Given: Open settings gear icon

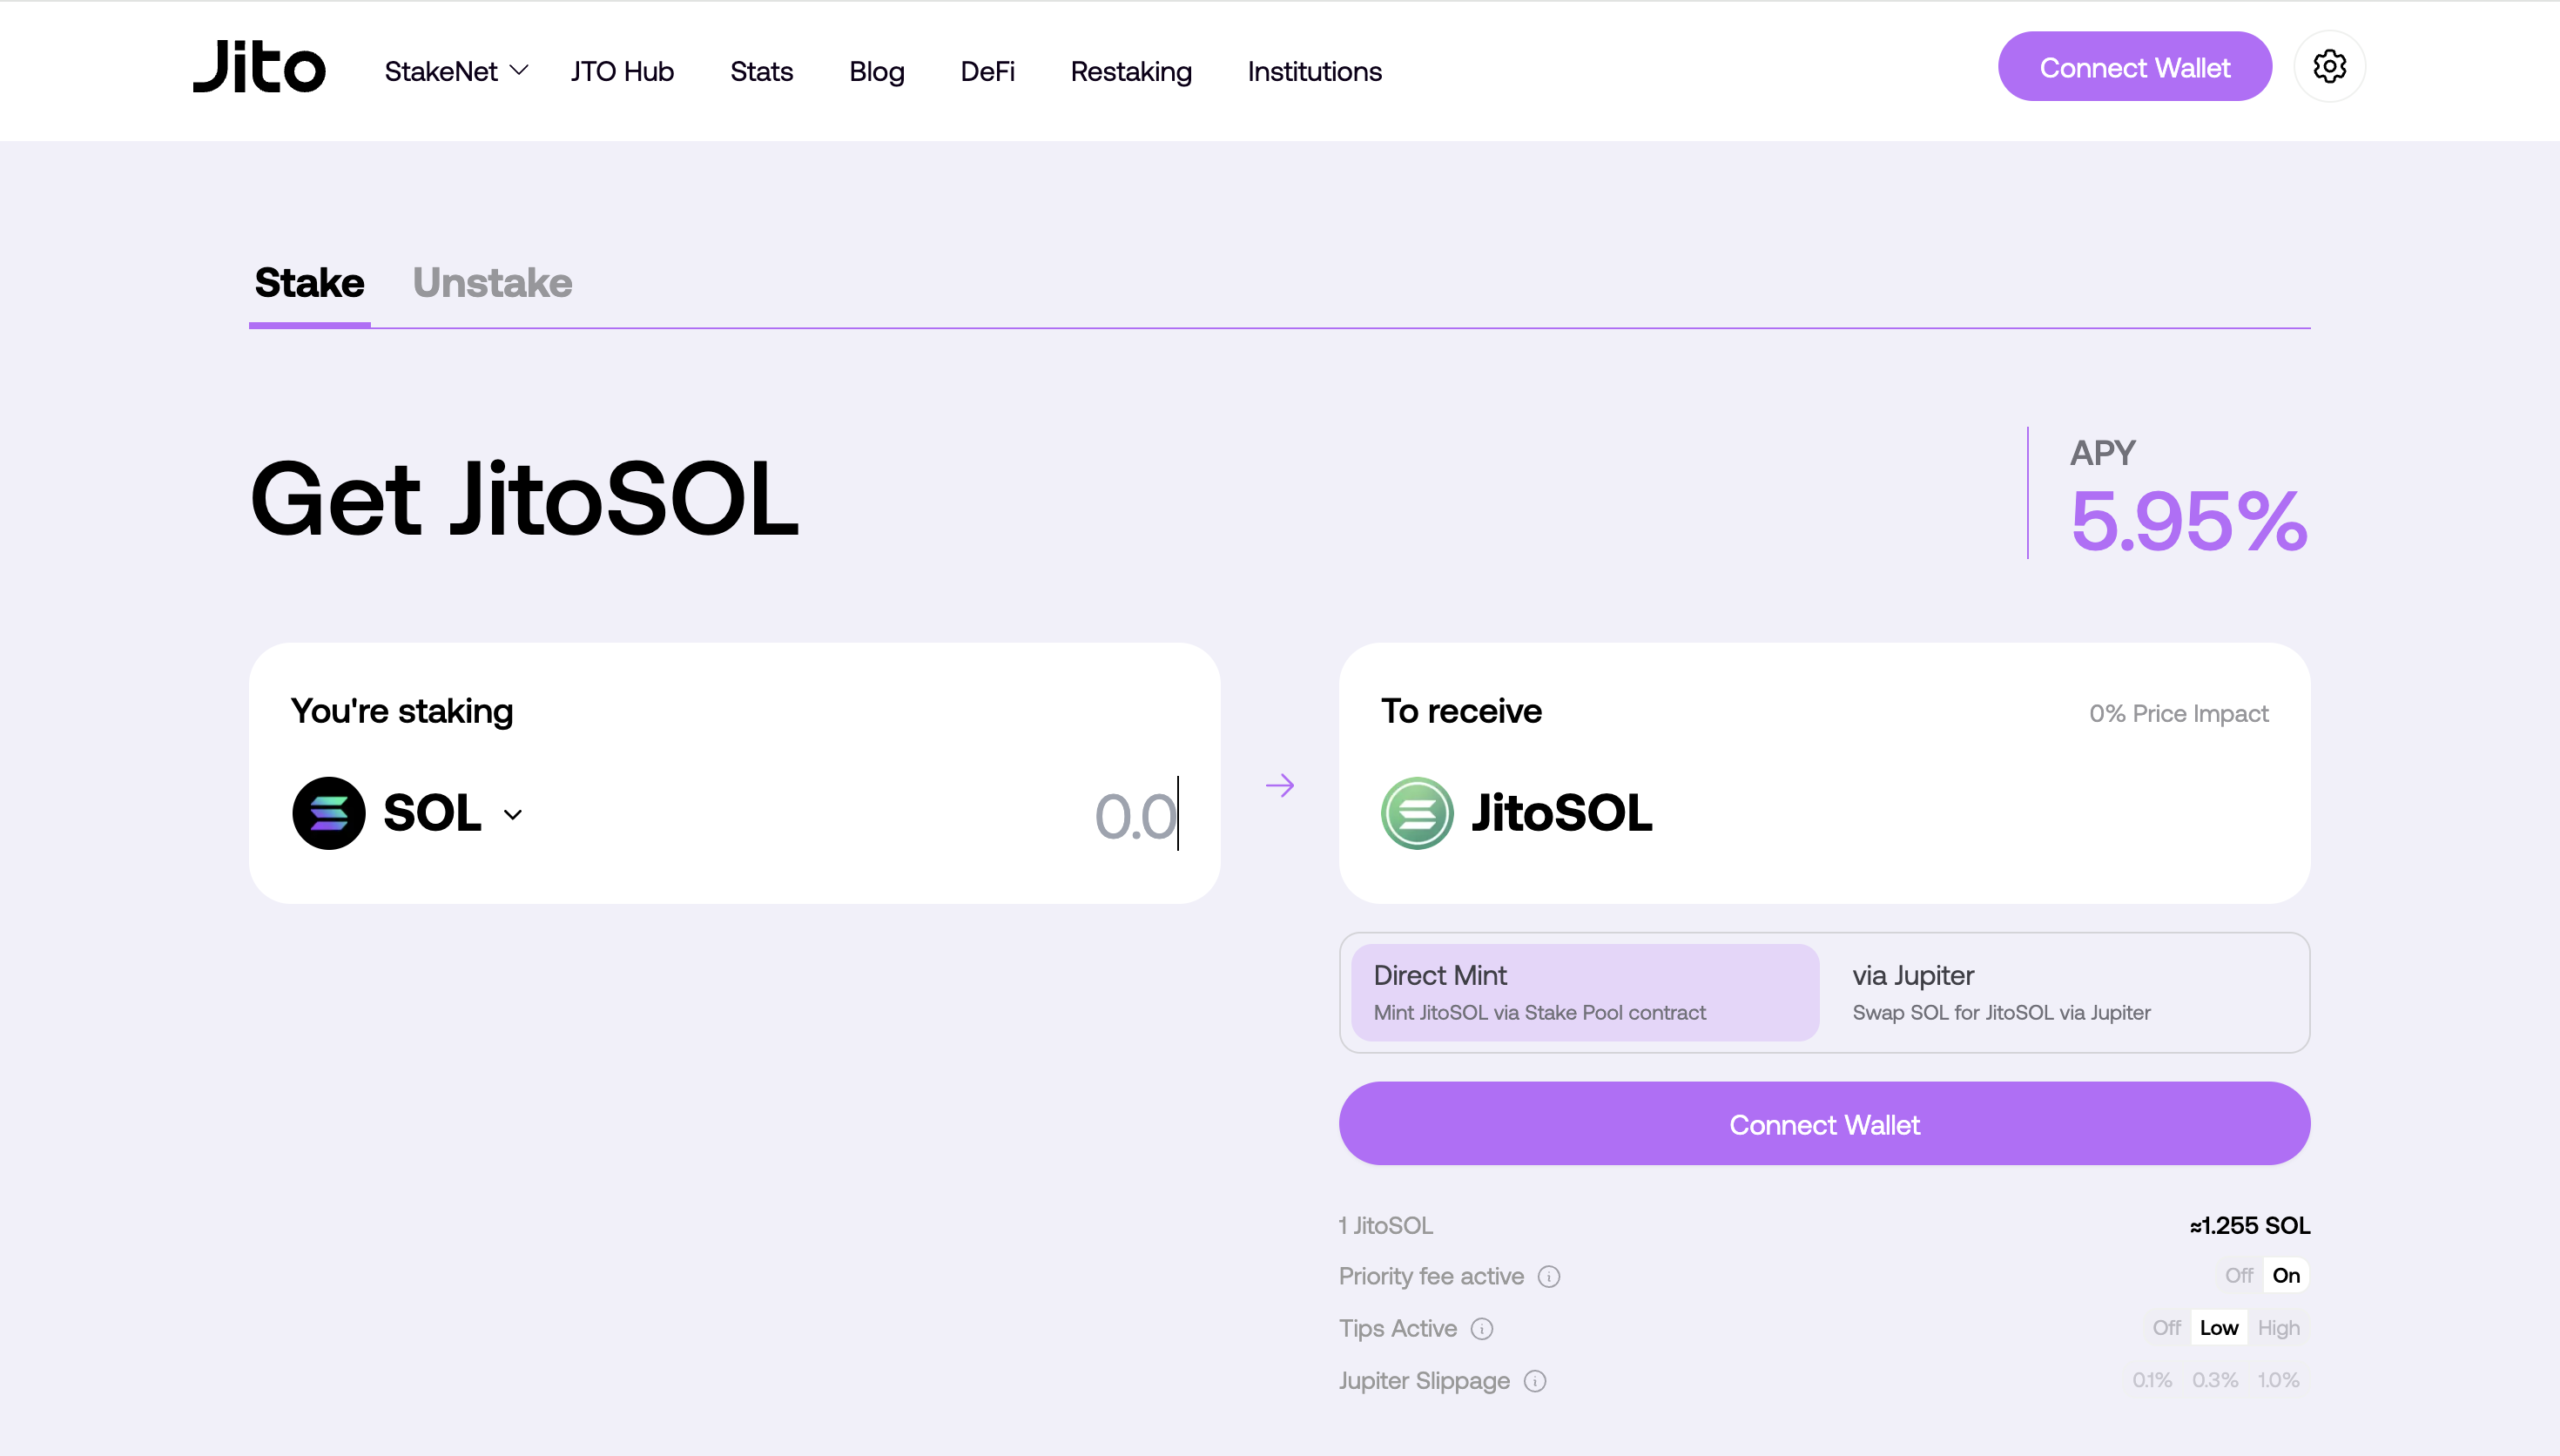Looking at the screenshot, I should pos(2329,67).
